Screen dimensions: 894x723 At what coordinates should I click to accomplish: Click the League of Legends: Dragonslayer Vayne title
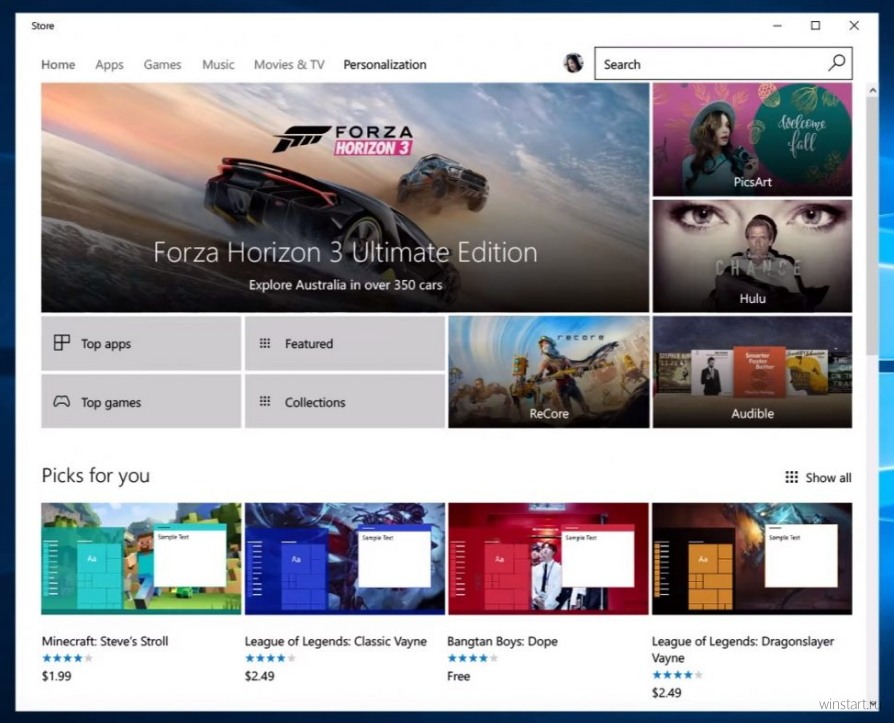point(743,649)
